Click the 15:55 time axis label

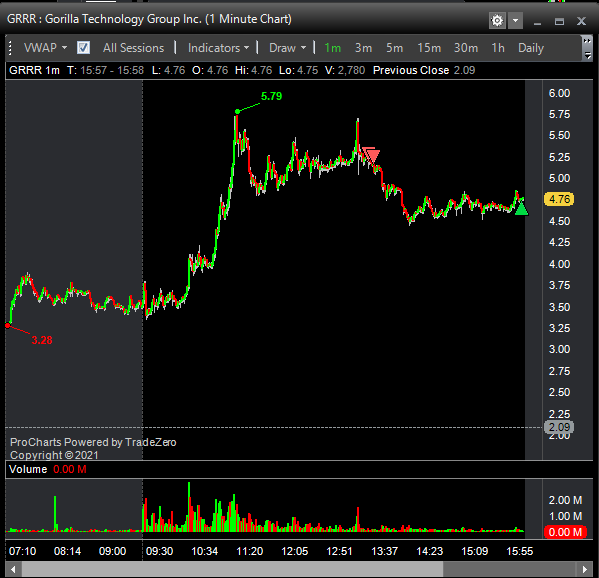click(520, 551)
